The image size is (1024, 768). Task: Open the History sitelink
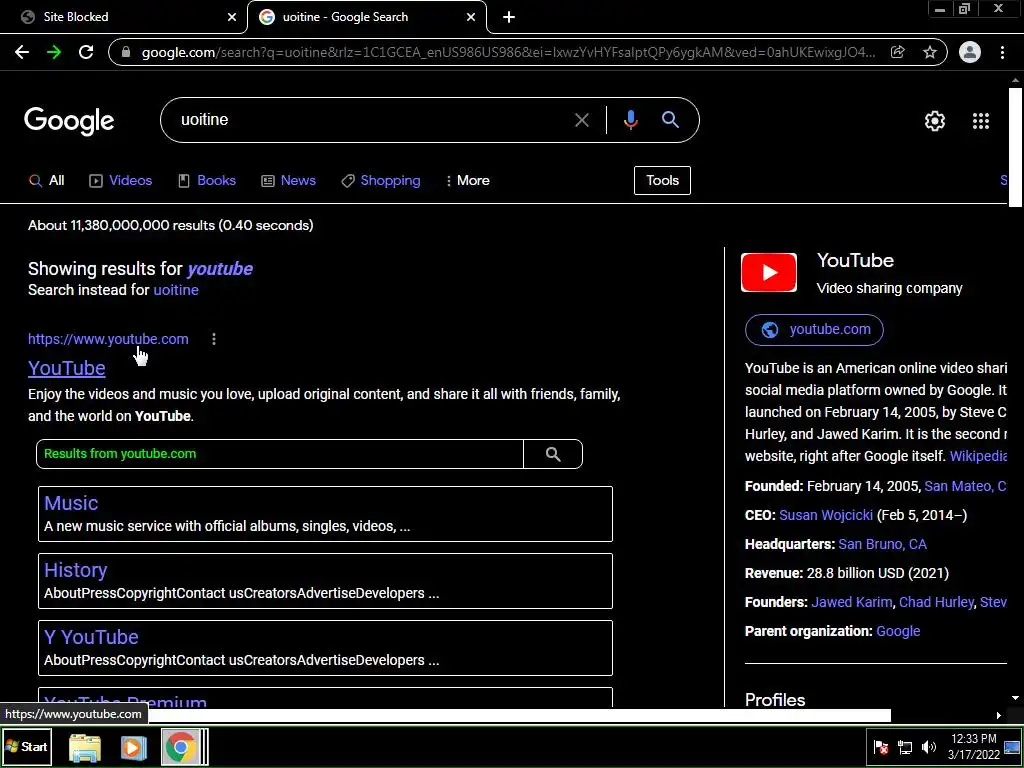[x=76, y=571]
